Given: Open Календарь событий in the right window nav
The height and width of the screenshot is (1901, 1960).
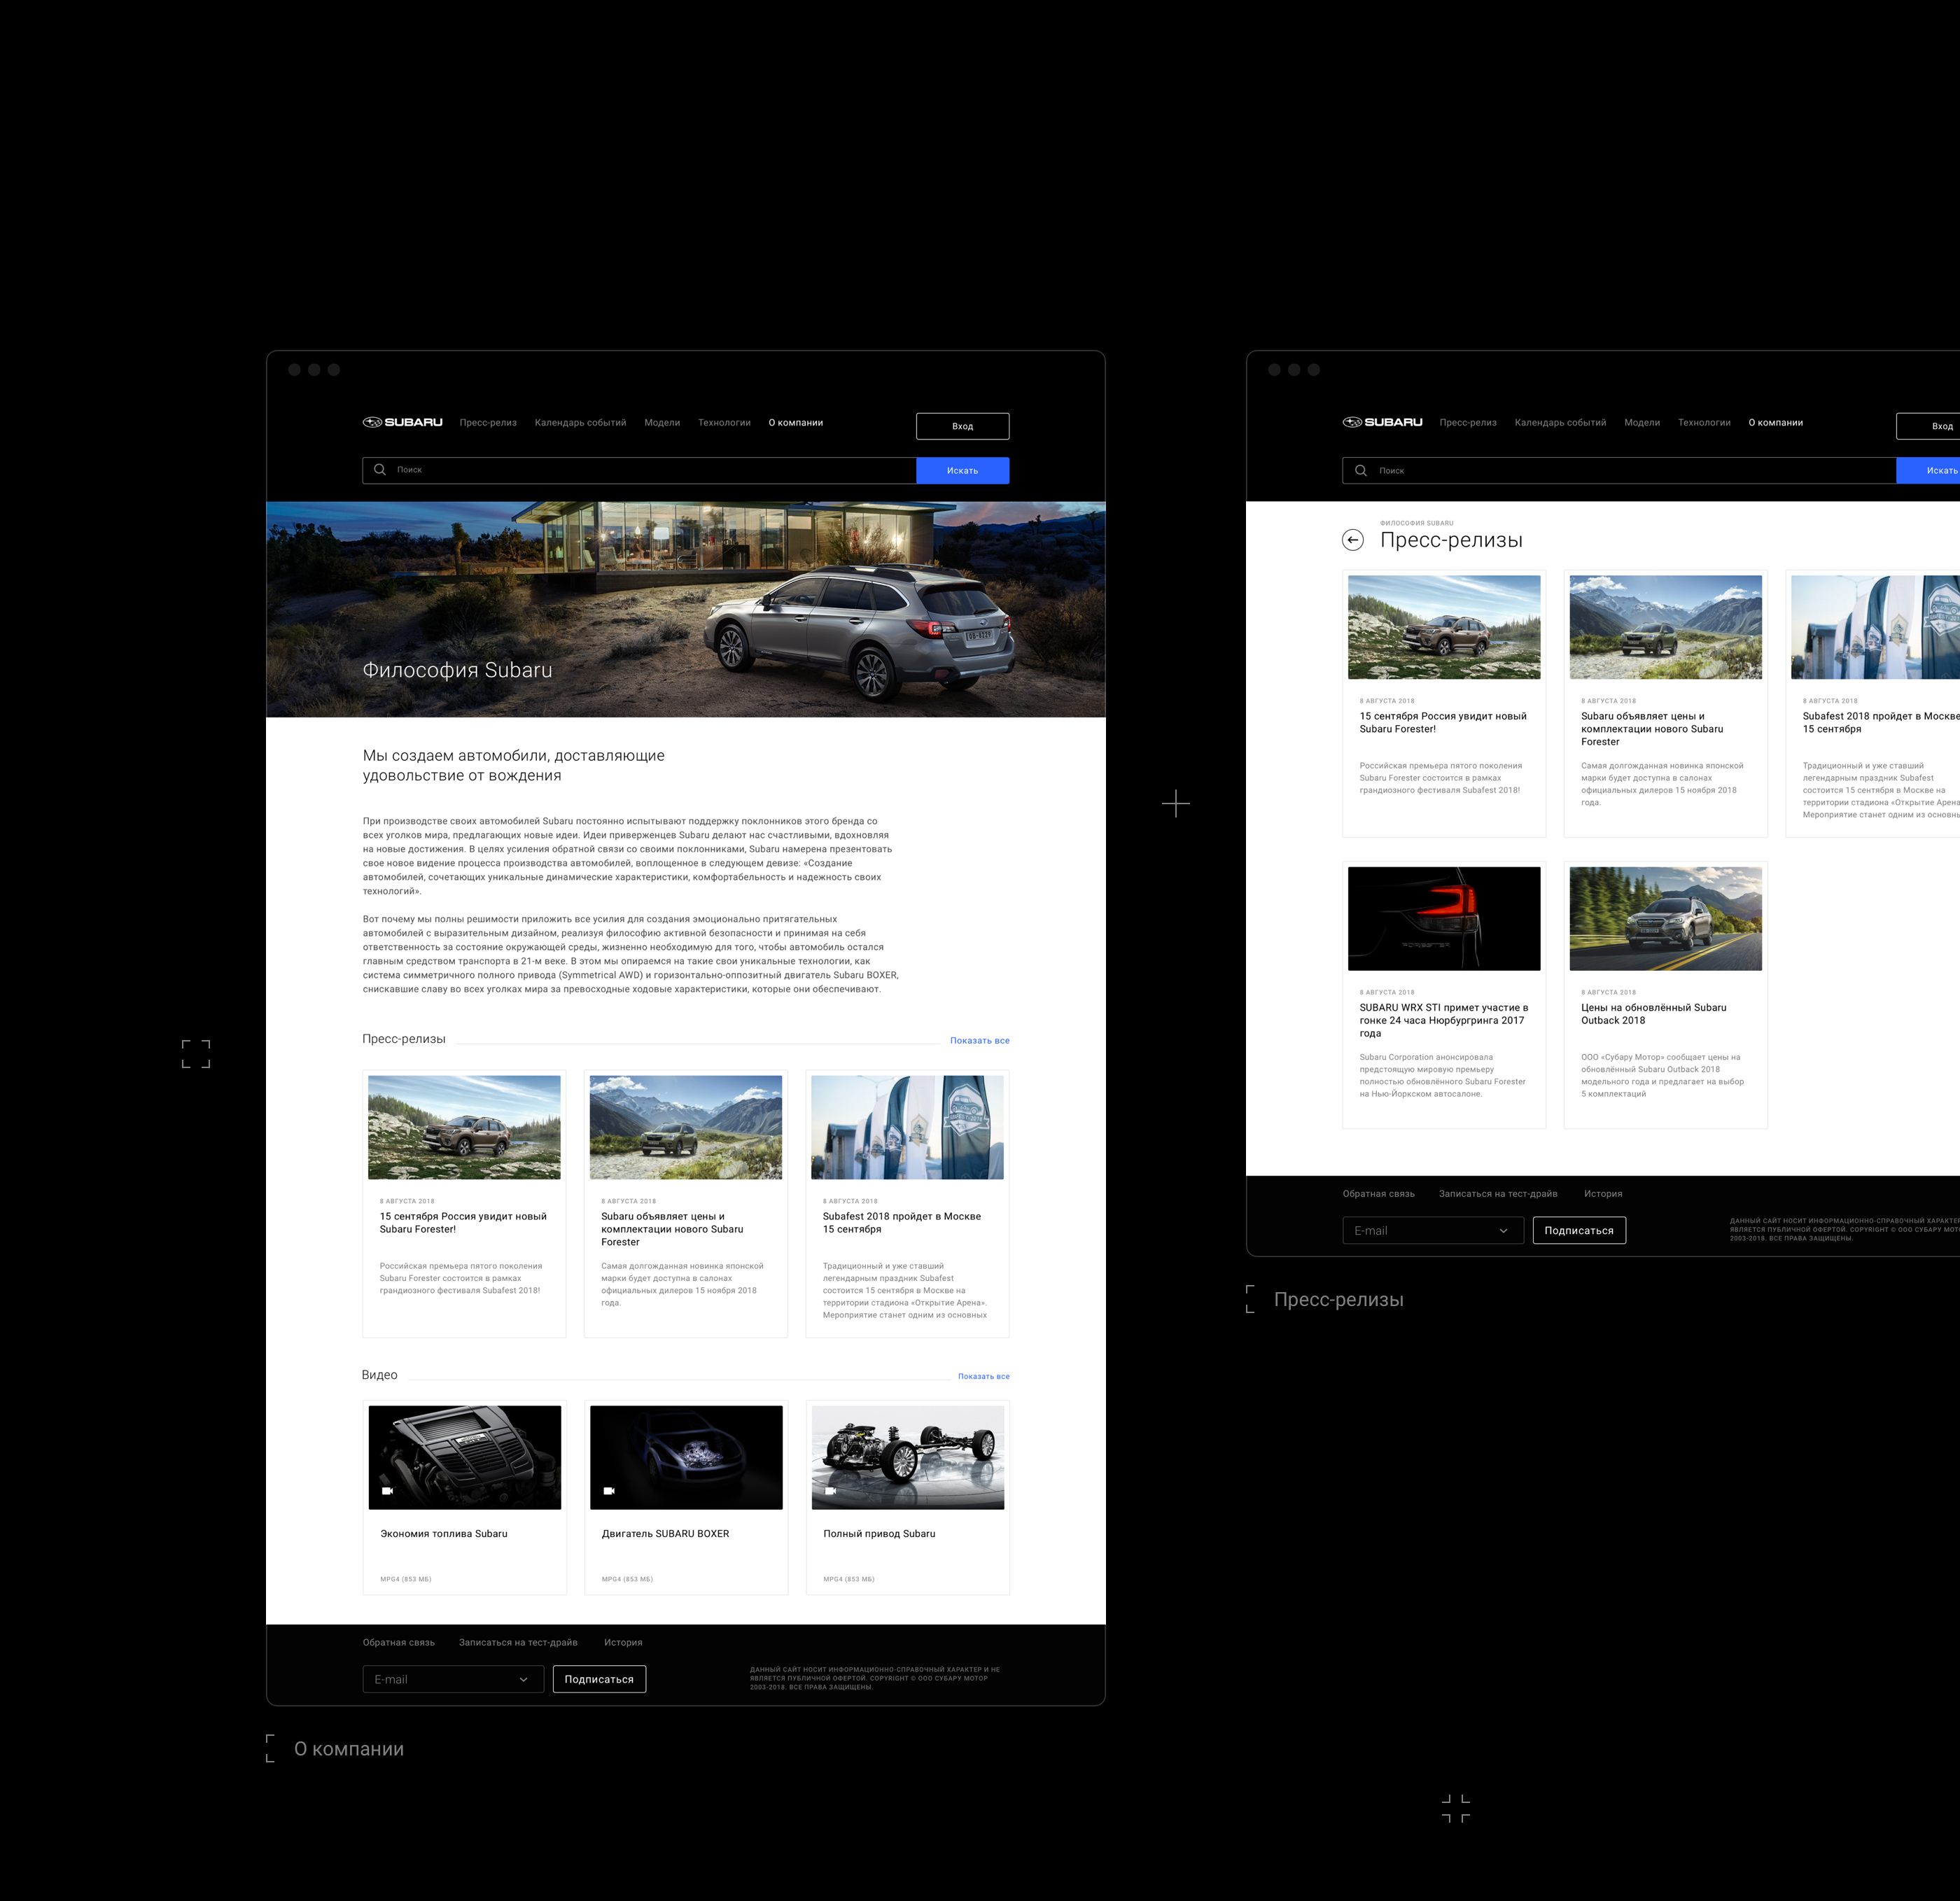Looking at the screenshot, I should click(1560, 423).
